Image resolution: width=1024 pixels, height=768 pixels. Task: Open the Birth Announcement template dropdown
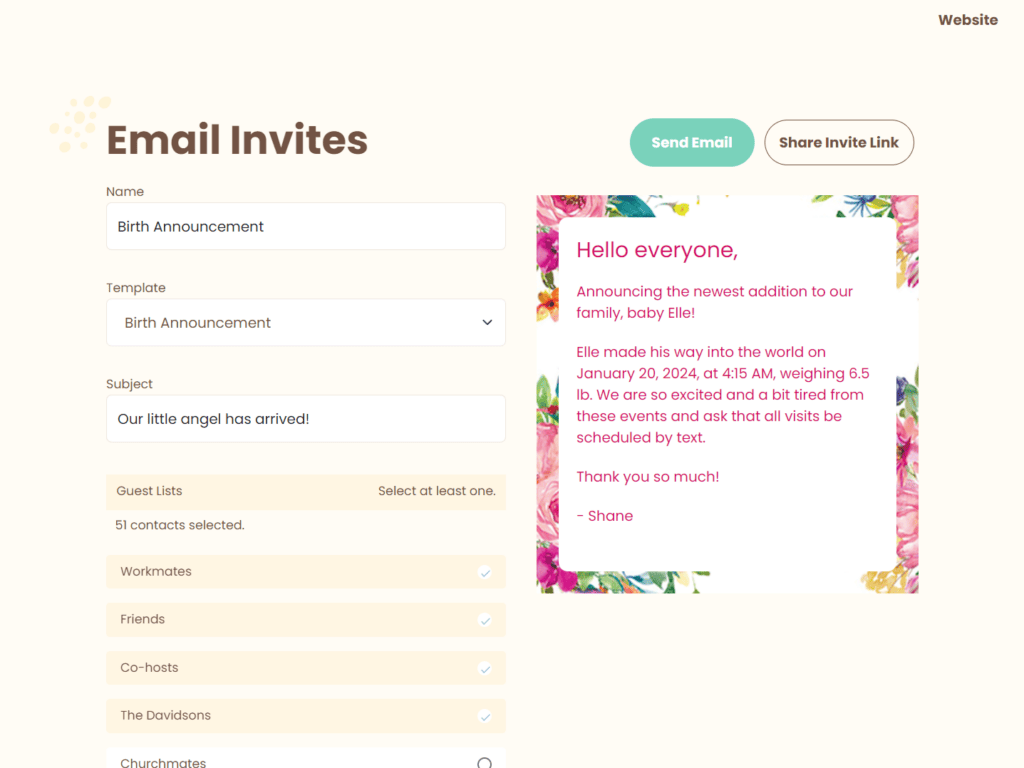[305, 322]
